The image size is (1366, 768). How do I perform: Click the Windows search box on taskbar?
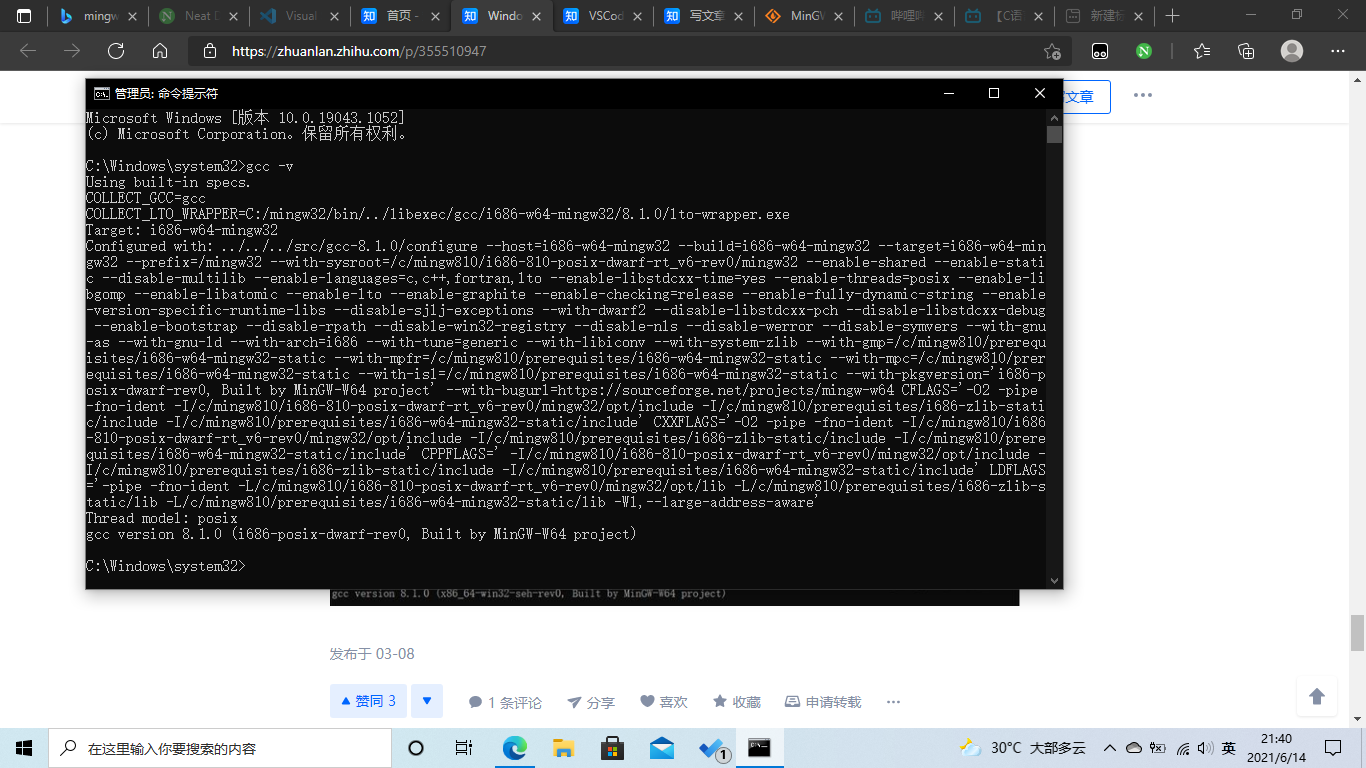coord(220,747)
